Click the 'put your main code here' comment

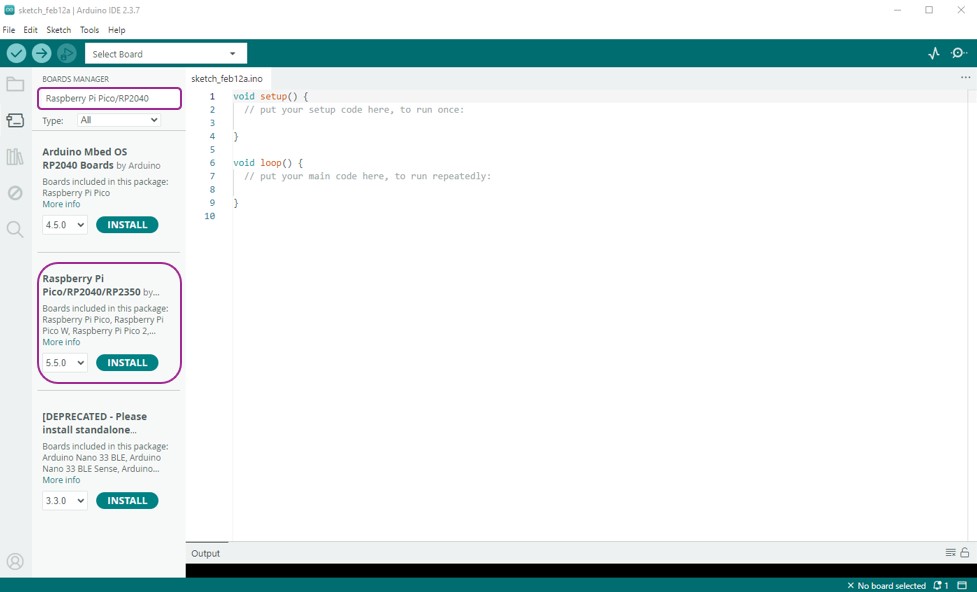[x=368, y=176]
